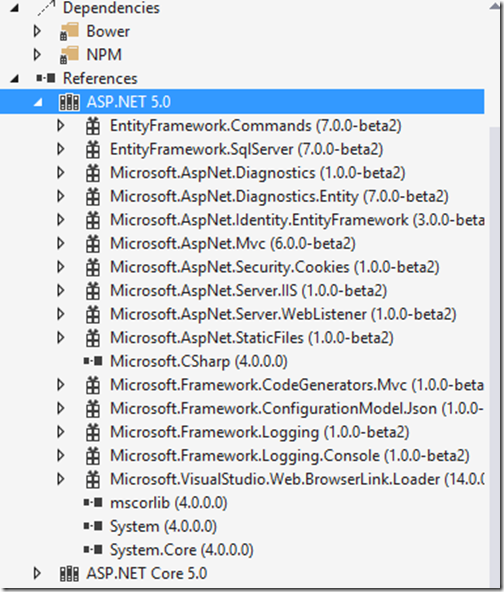Expand the Bower folder

37,31
